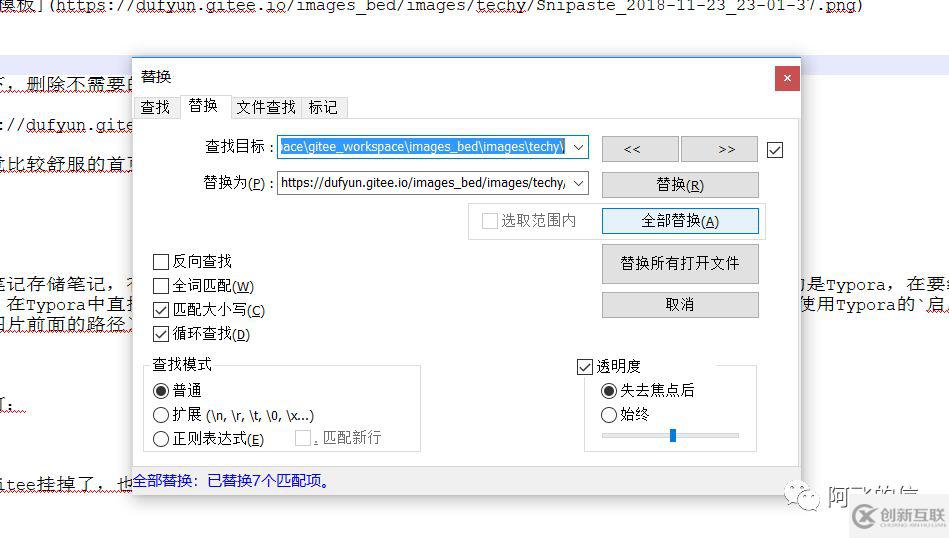Enable 全词匹配 whole word checkbox
949x538 pixels.
click(161, 286)
